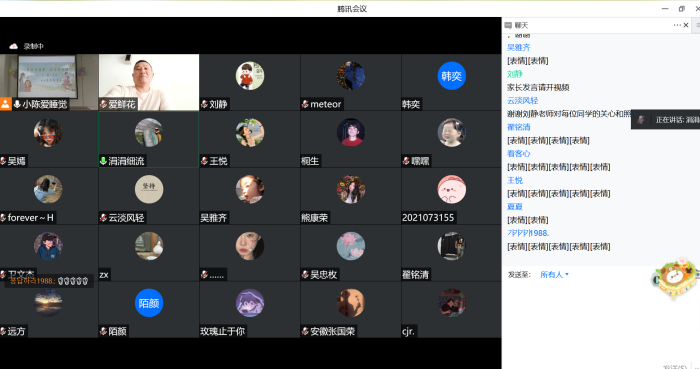
Task: Click the green active microphone icon of 涓涓细流
Action: [103, 161]
